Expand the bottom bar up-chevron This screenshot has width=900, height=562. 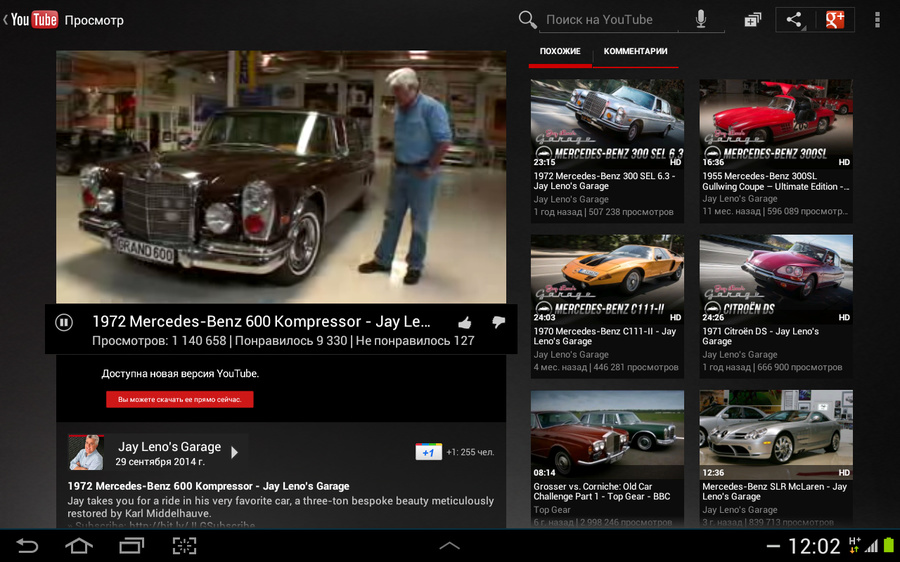(x=449, y=546)
